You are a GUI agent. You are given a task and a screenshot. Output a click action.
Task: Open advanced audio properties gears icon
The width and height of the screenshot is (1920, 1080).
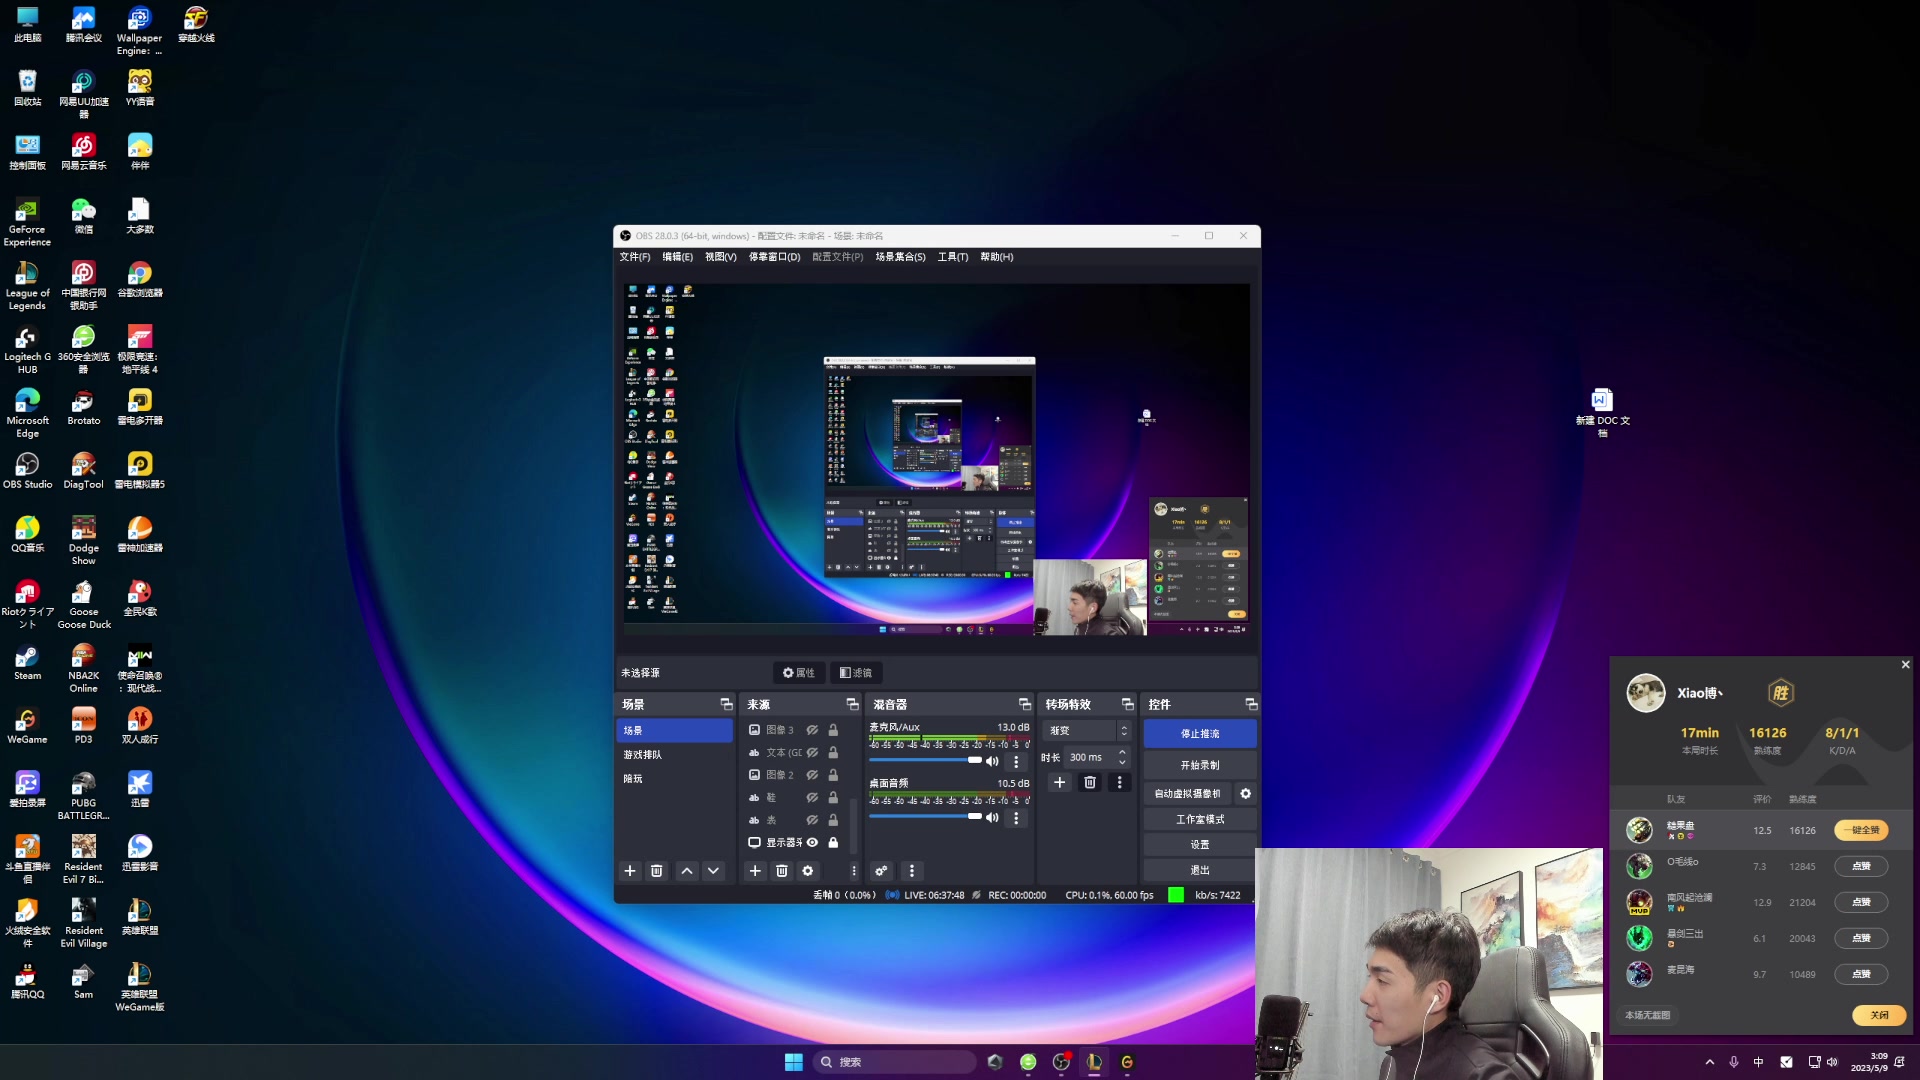pyautogui.click(x=881, y=871)
